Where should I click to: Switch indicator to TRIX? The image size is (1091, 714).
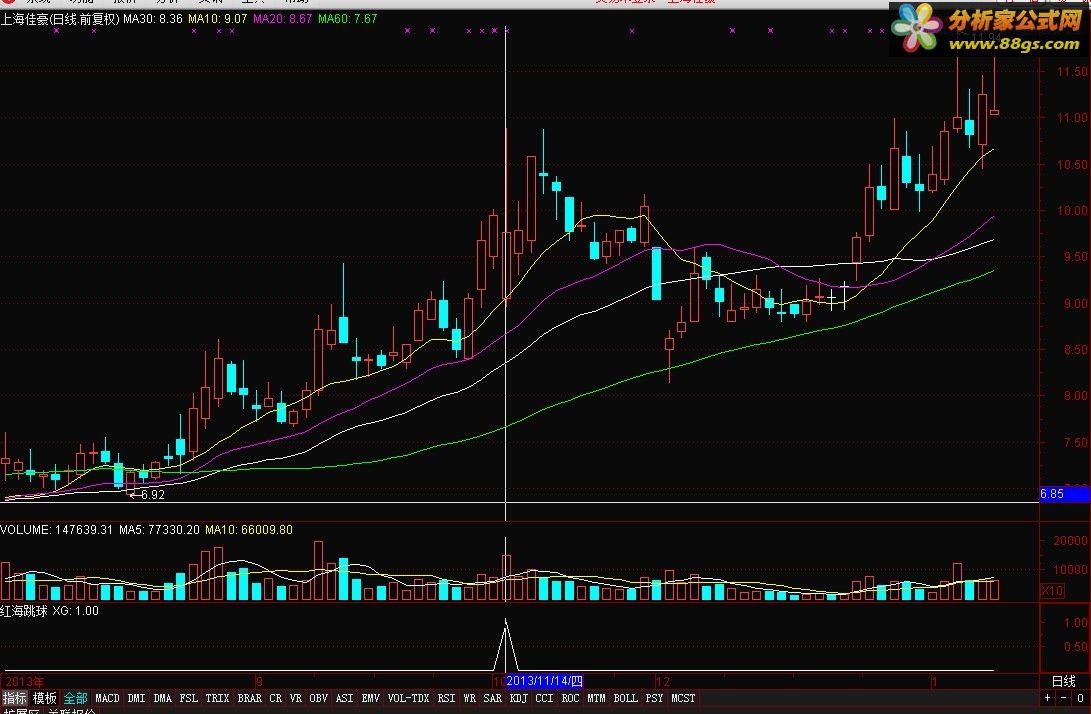click(x=217, y=698)
